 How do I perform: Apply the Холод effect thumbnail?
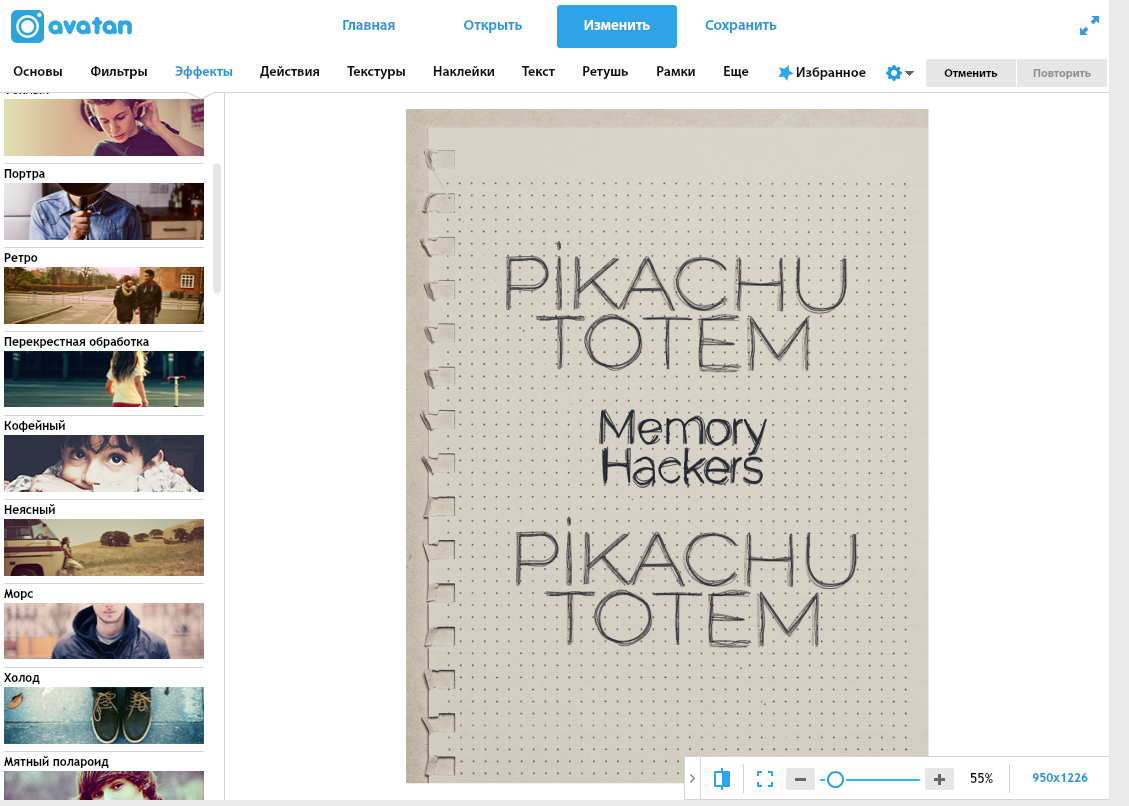pyautogui.click(x=104, y=715)
